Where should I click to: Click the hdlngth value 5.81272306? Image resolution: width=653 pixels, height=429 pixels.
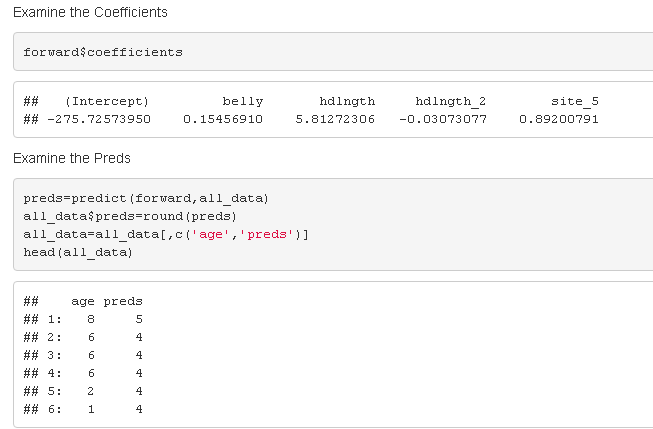[x=335, y=119]
